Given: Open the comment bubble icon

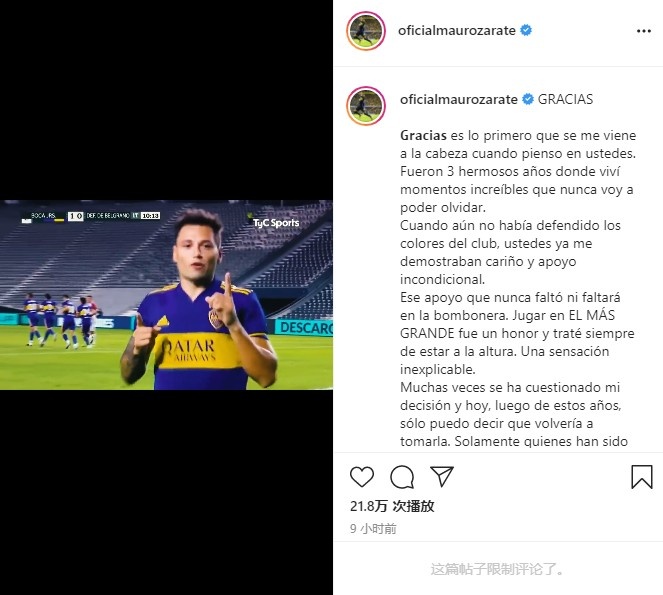Looking at the screenshot, I should pos(402,477).
